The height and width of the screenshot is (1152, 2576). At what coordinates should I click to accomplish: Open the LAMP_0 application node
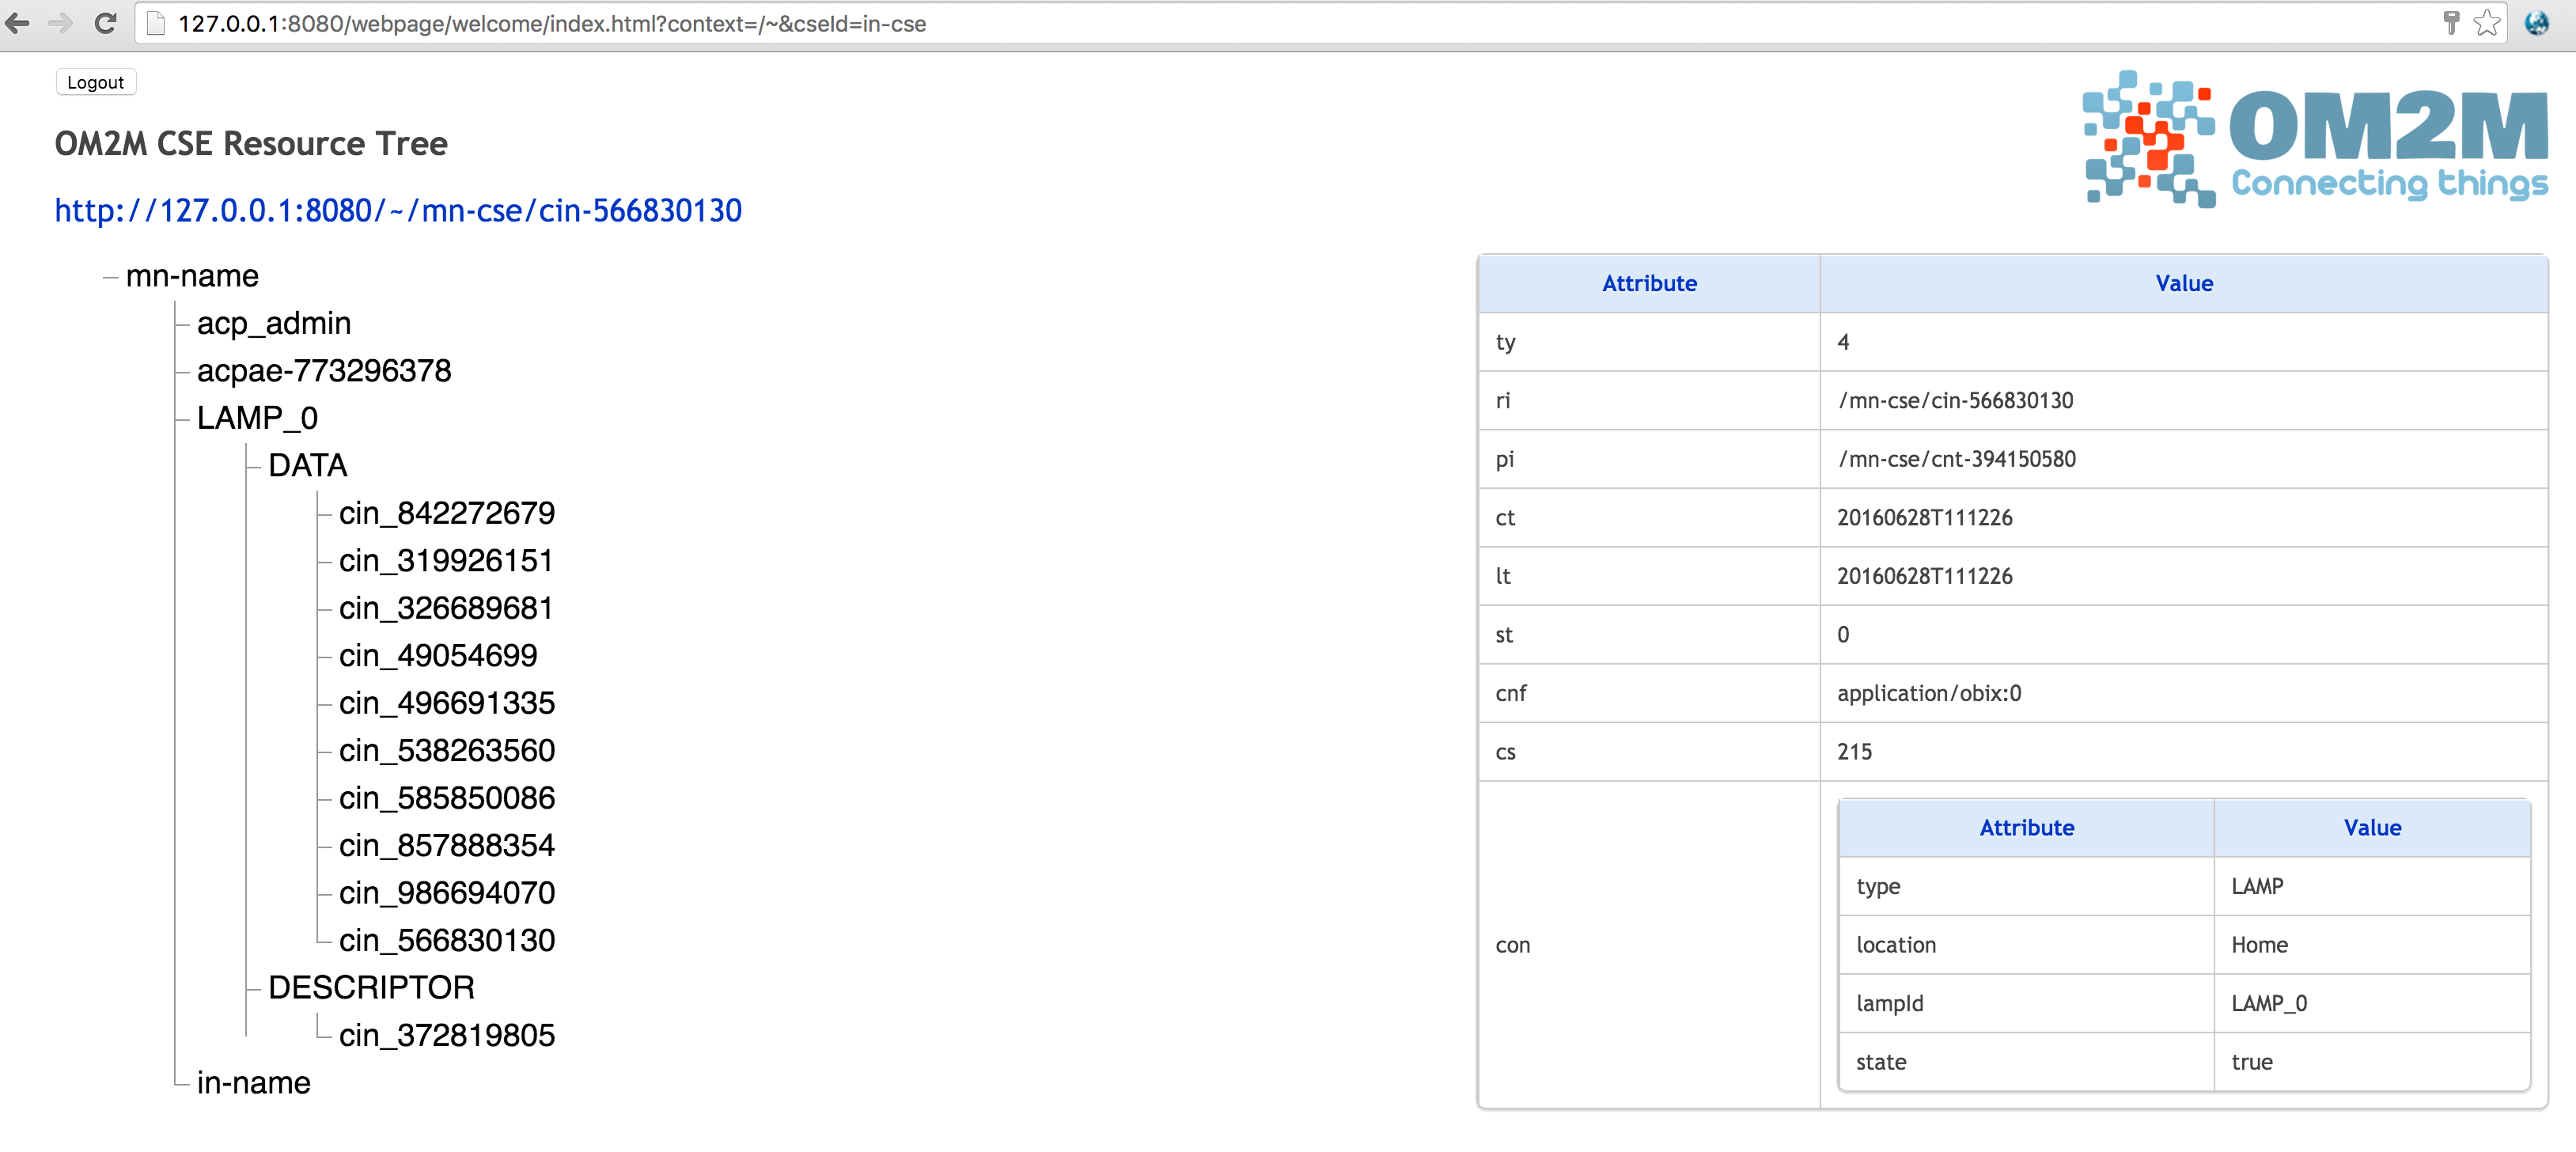(257, 418)
